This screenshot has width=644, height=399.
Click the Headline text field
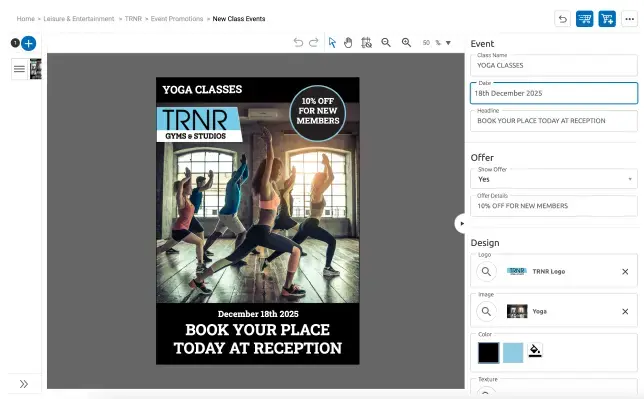tap(554, 121)
